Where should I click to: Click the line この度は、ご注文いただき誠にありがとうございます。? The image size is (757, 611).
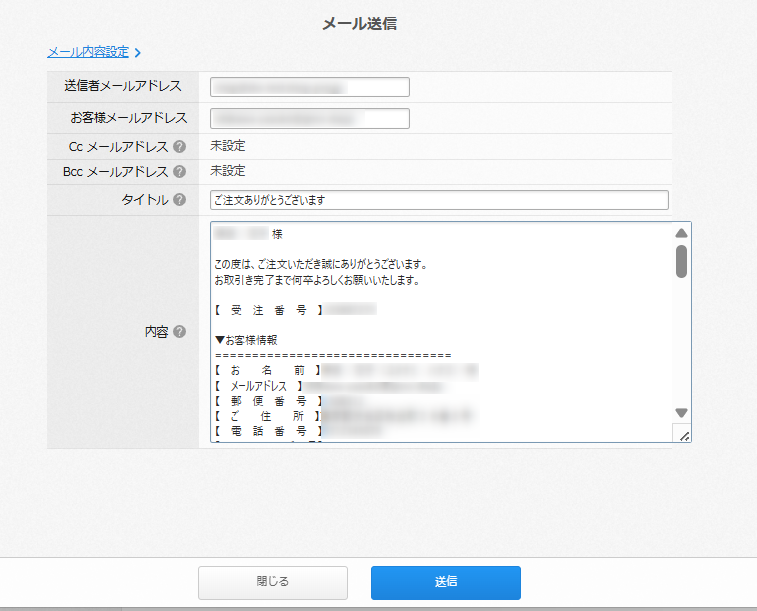pyautogui.click(x=321, y=264)
